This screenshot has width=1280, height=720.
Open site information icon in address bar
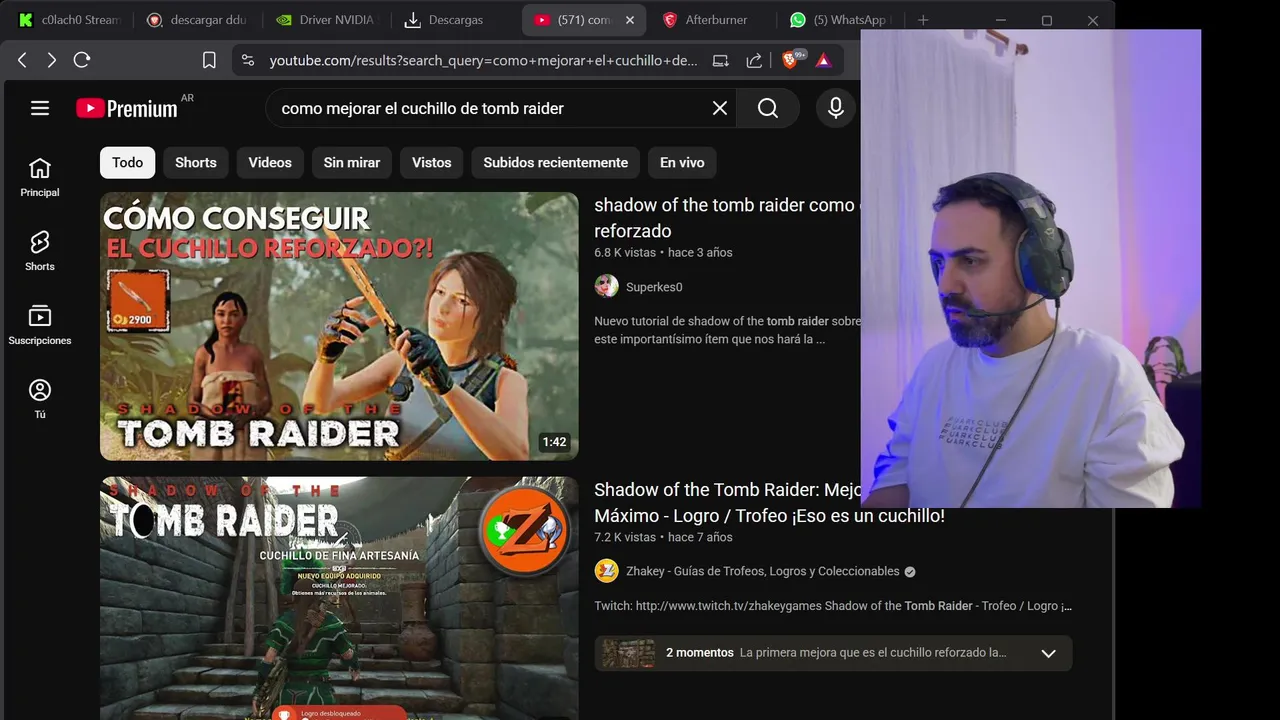pyautogui.click(x=248, y=60)
